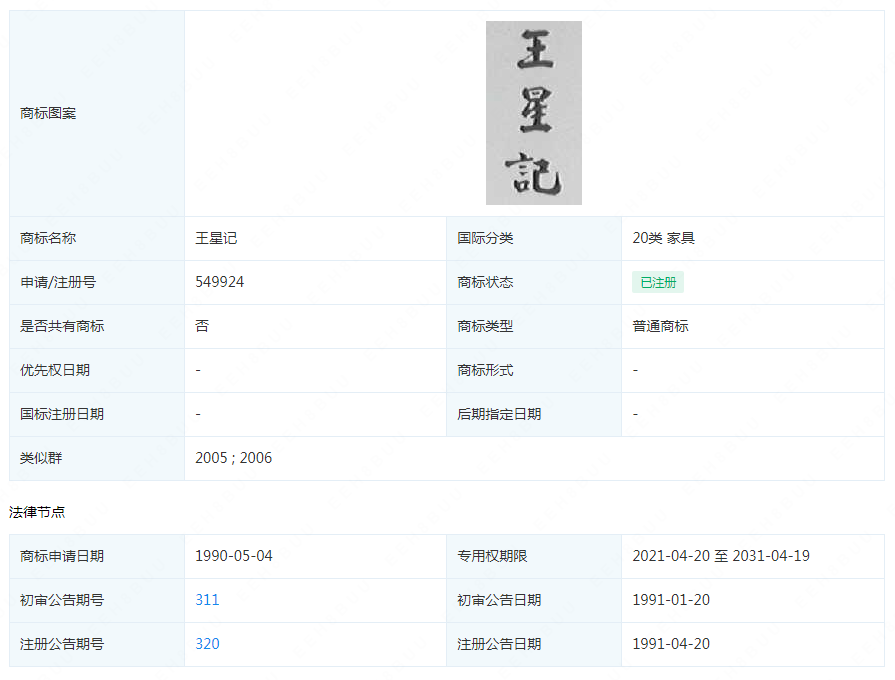The width and height of the screenshot is (895, 680).
Task: Click the 商标申请日期 label
Action: (x=62, y=556)
